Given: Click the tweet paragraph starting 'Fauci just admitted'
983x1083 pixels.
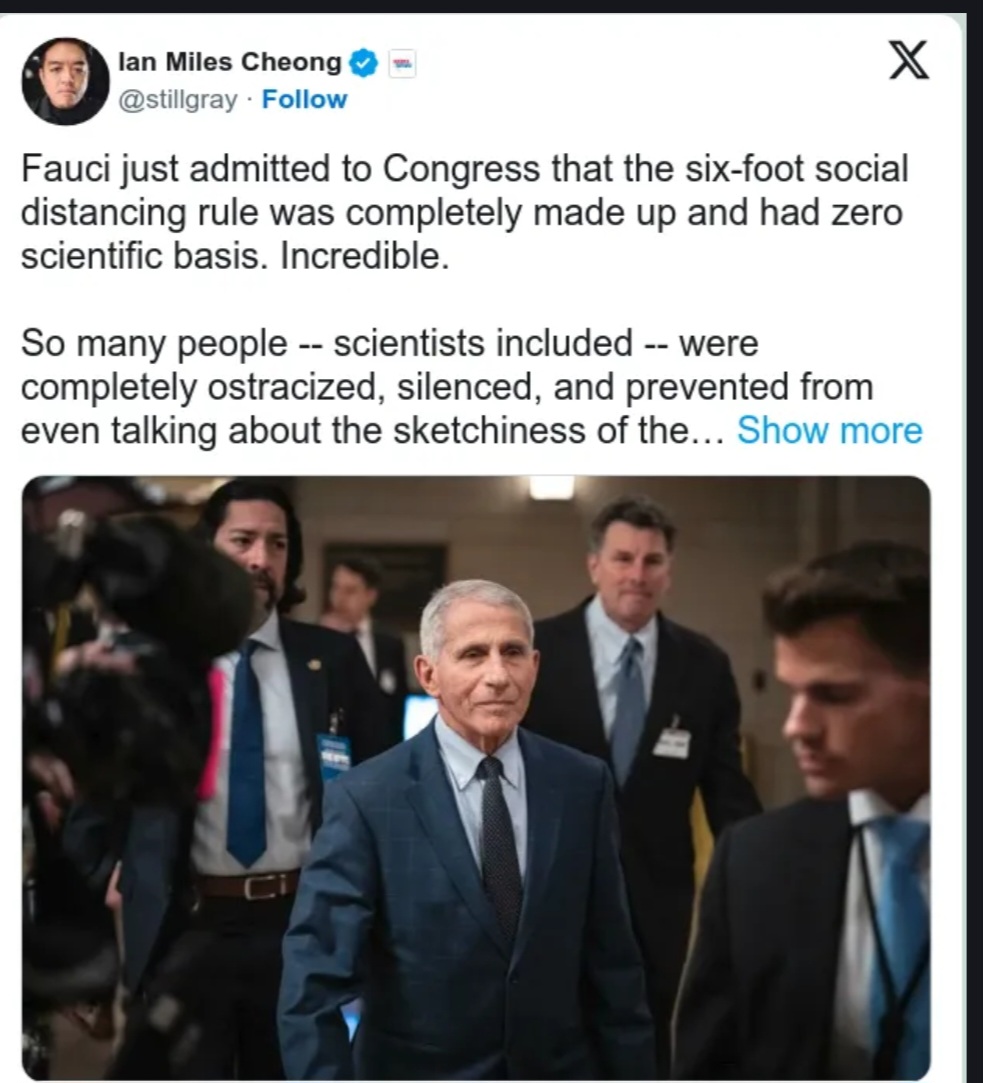Looking at the screenshot, I should [x=464, y=212].
